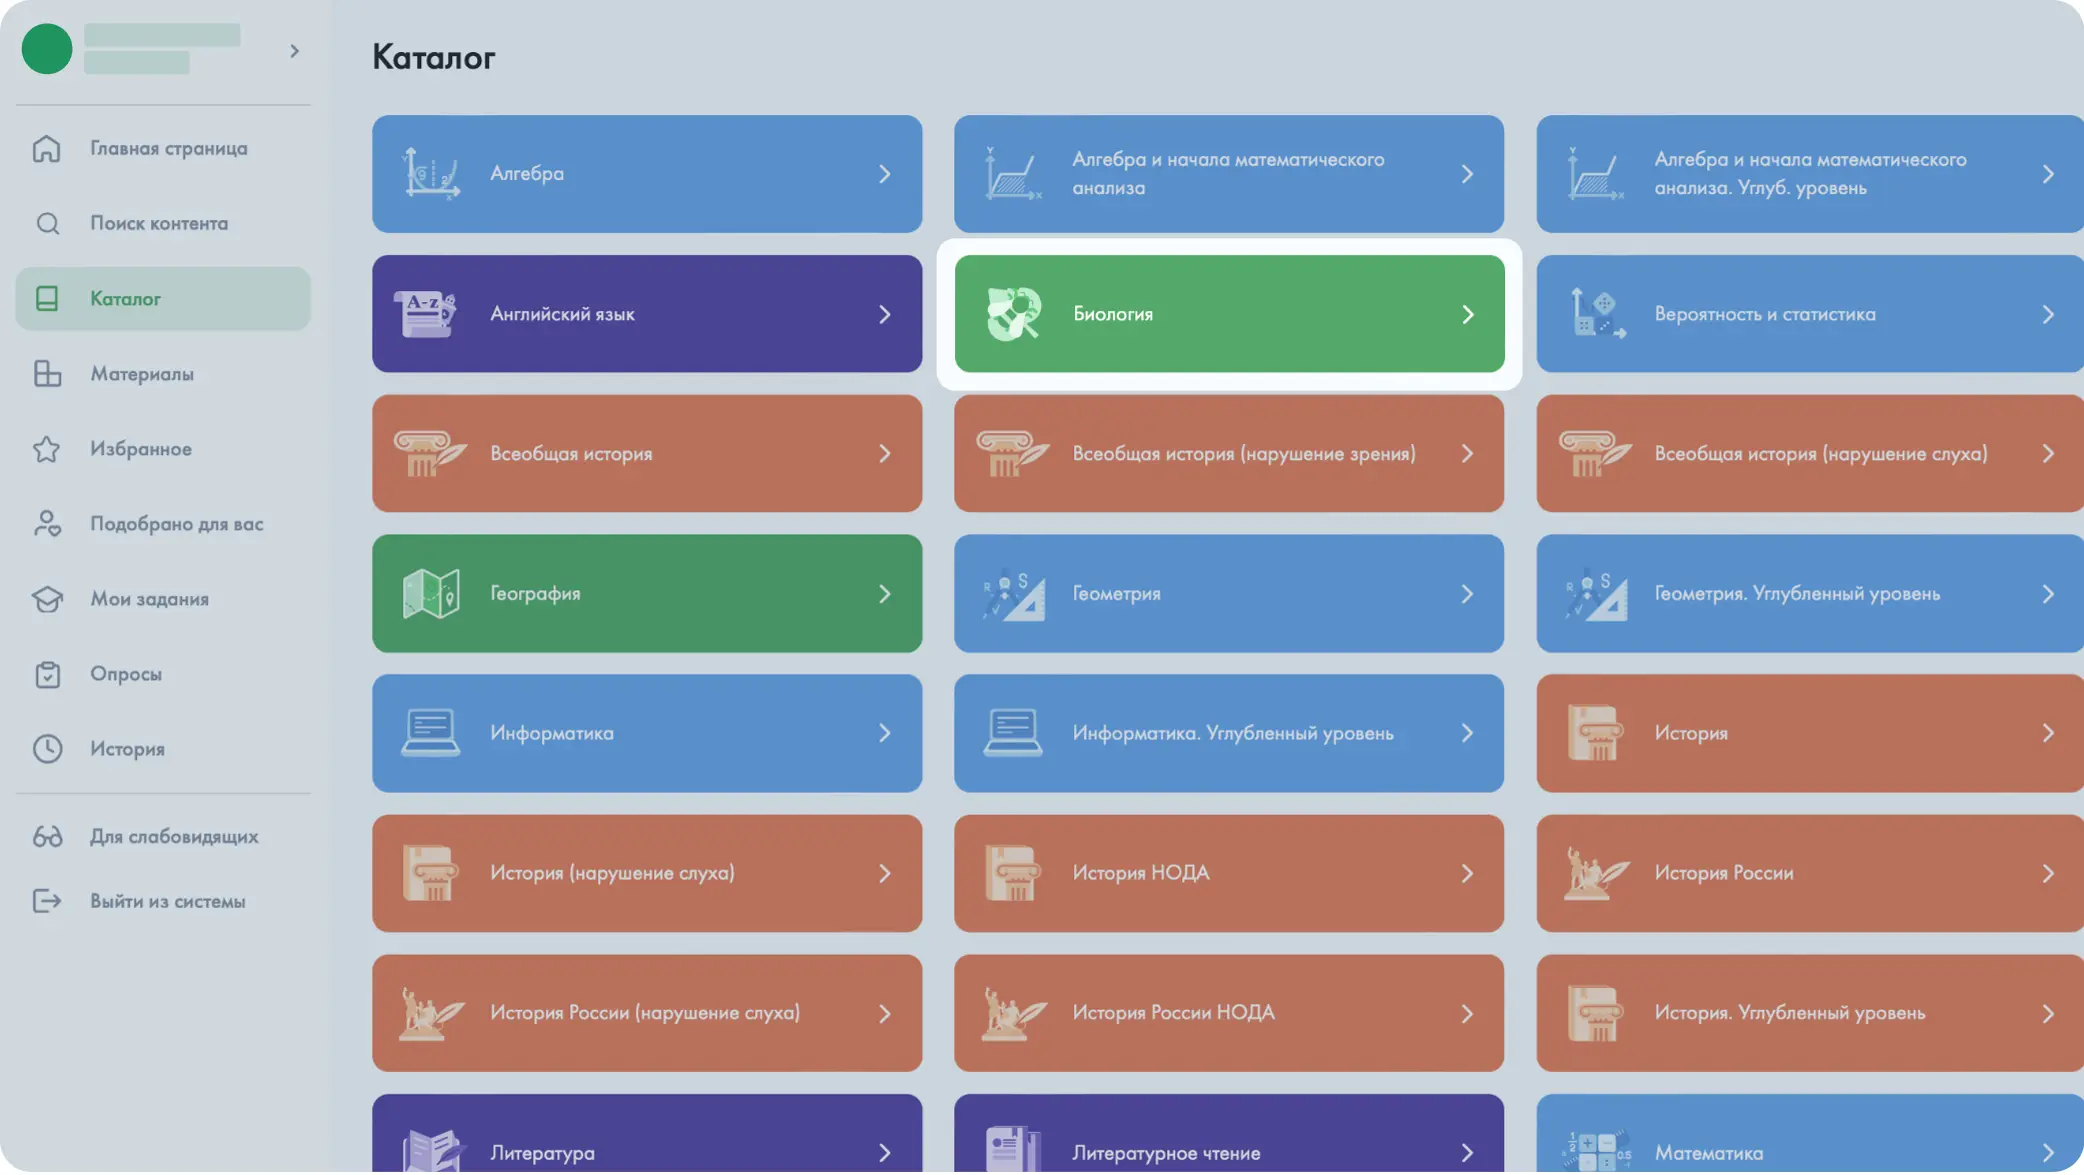Image resolution: width=2084 pixels, height=1175 pixels.
Task: Select Подобрано для вас menu item
Action: click(176, 524)
